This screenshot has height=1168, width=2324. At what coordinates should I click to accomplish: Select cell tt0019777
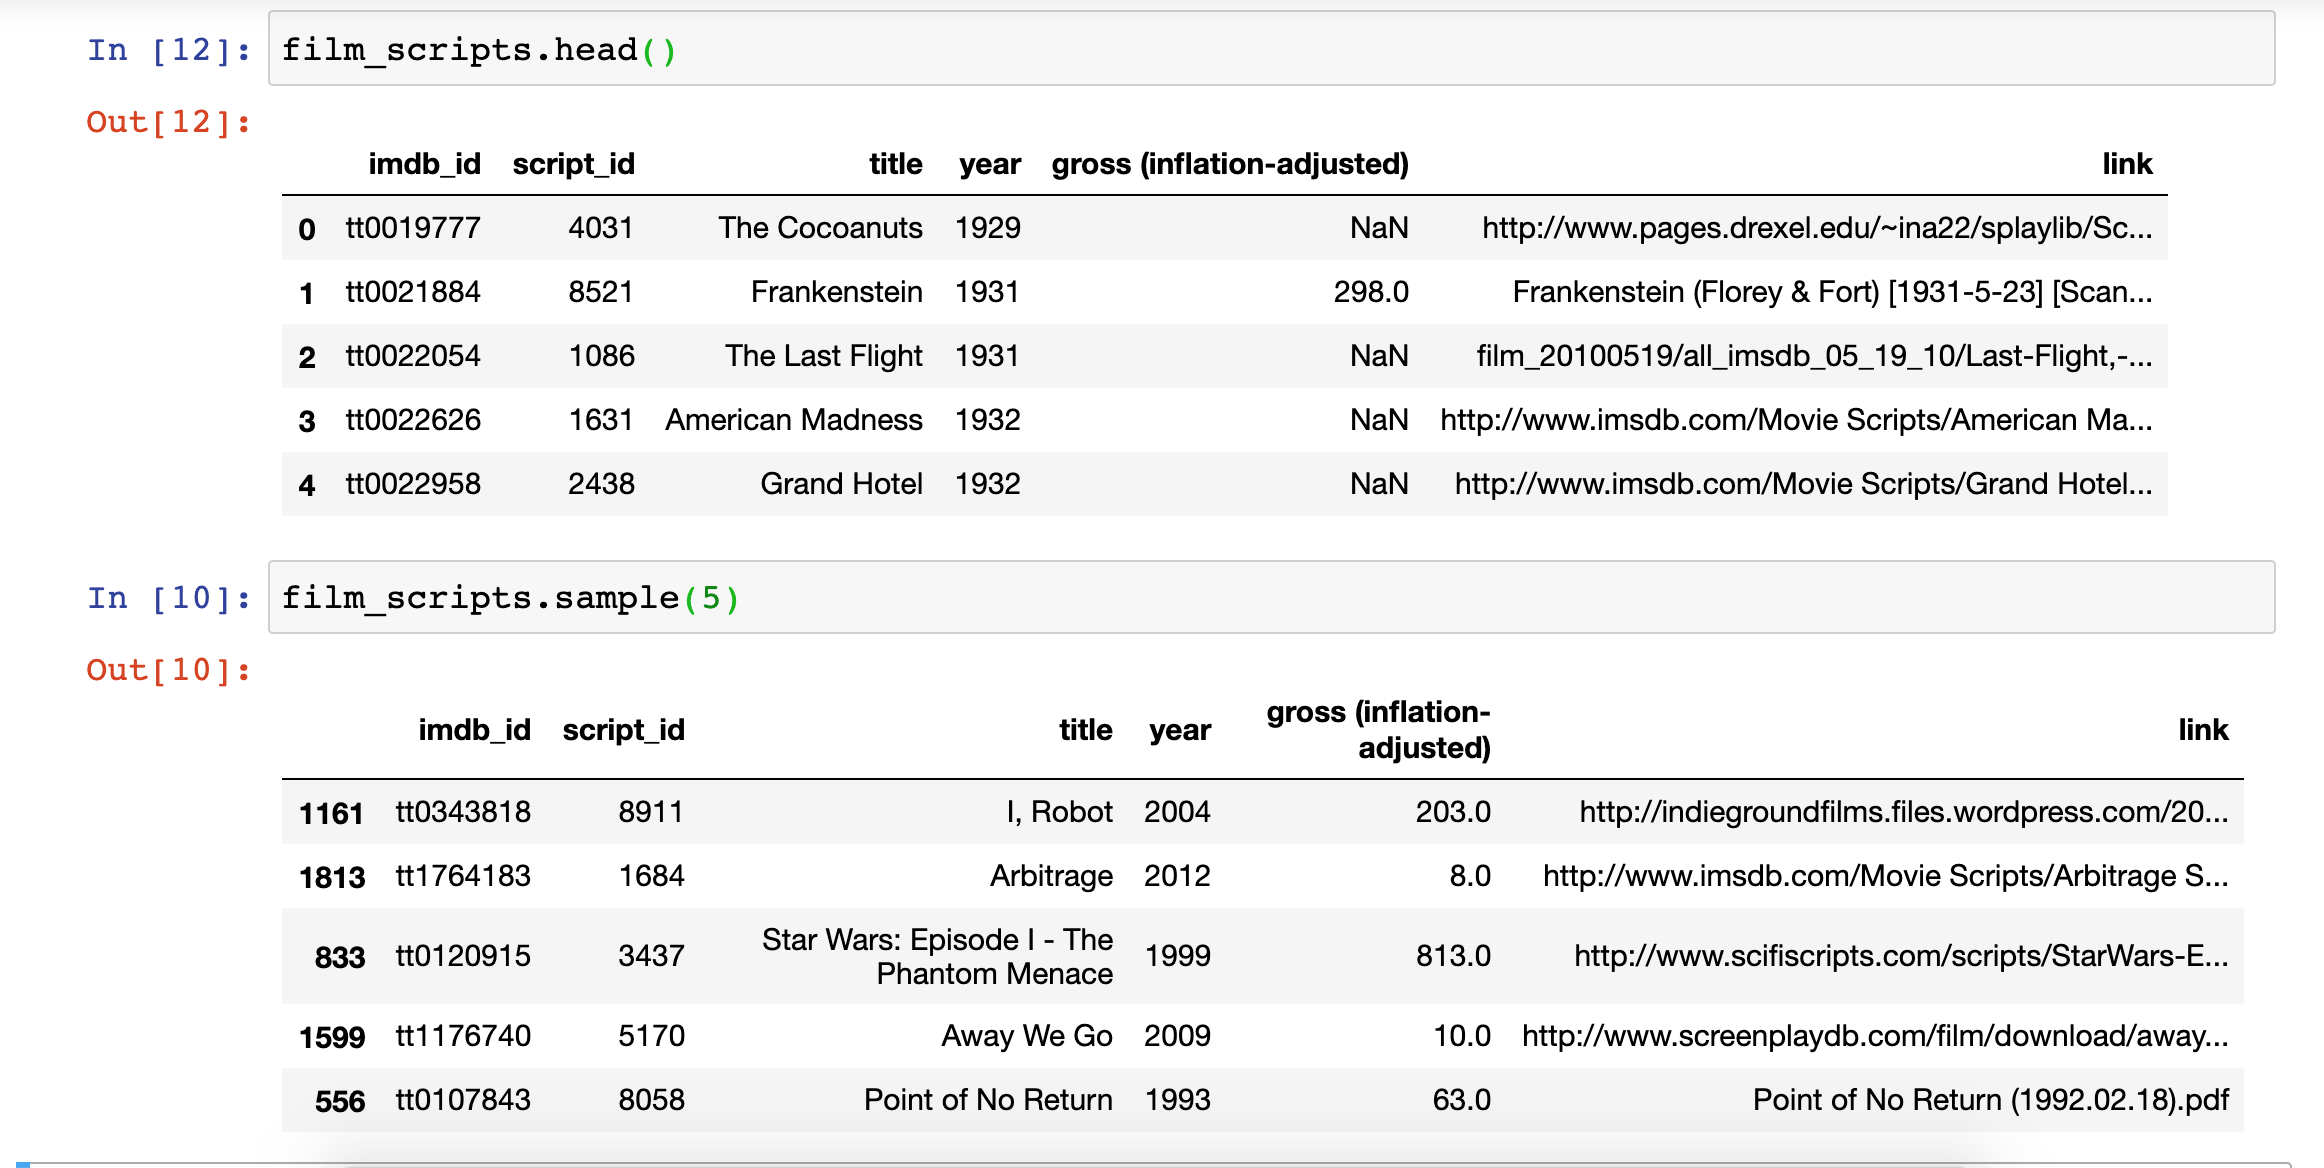tap(413, 228)
